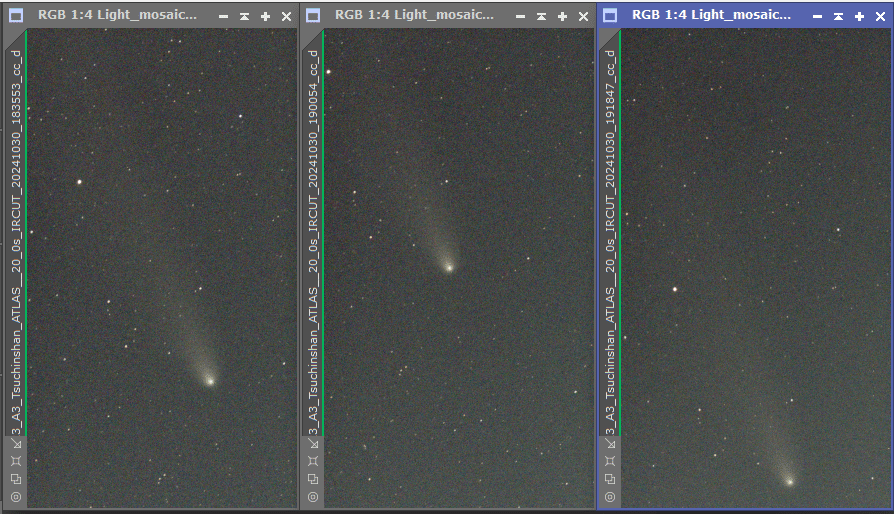The height and width of the screenshot is (514, 894).
Task: Select the 183553 vertical view identifier tab
Action: tap(16, 234)
